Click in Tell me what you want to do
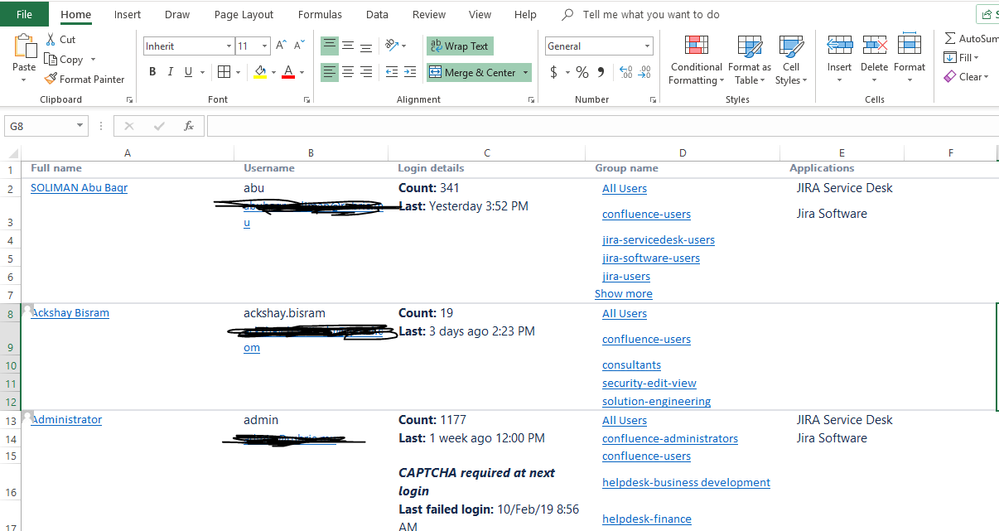Image resolution: width=999 pixels, height=531 pixels. (x=650, y=14)
